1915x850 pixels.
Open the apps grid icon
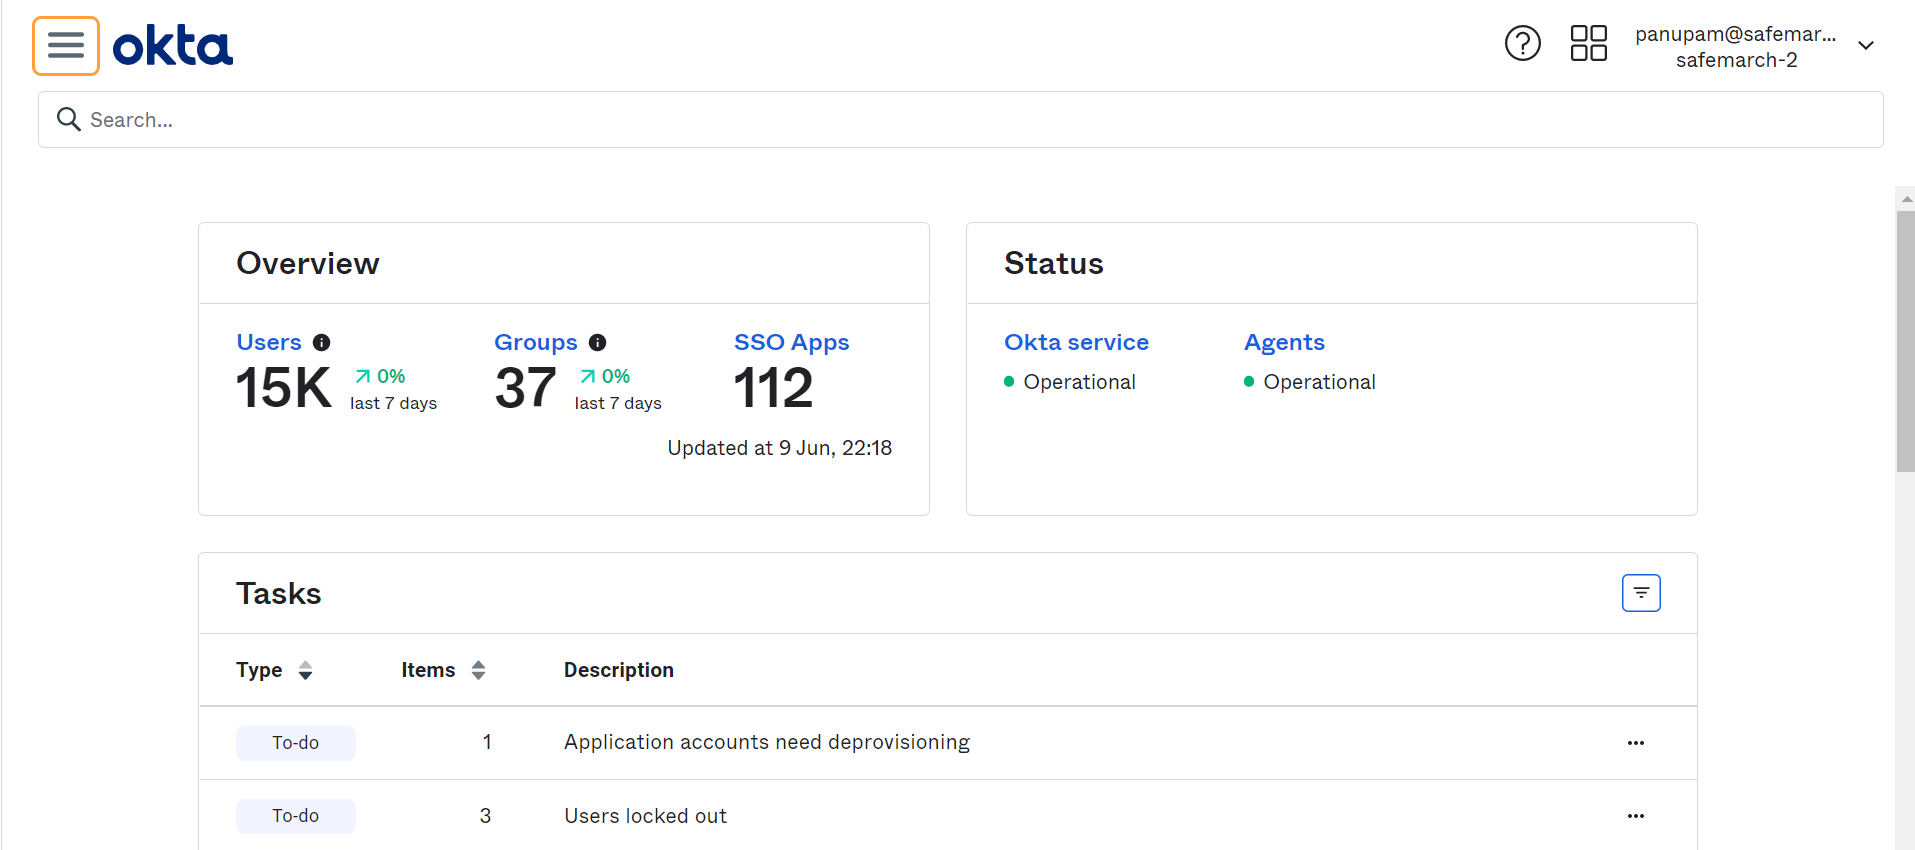tap(1588, 44)
